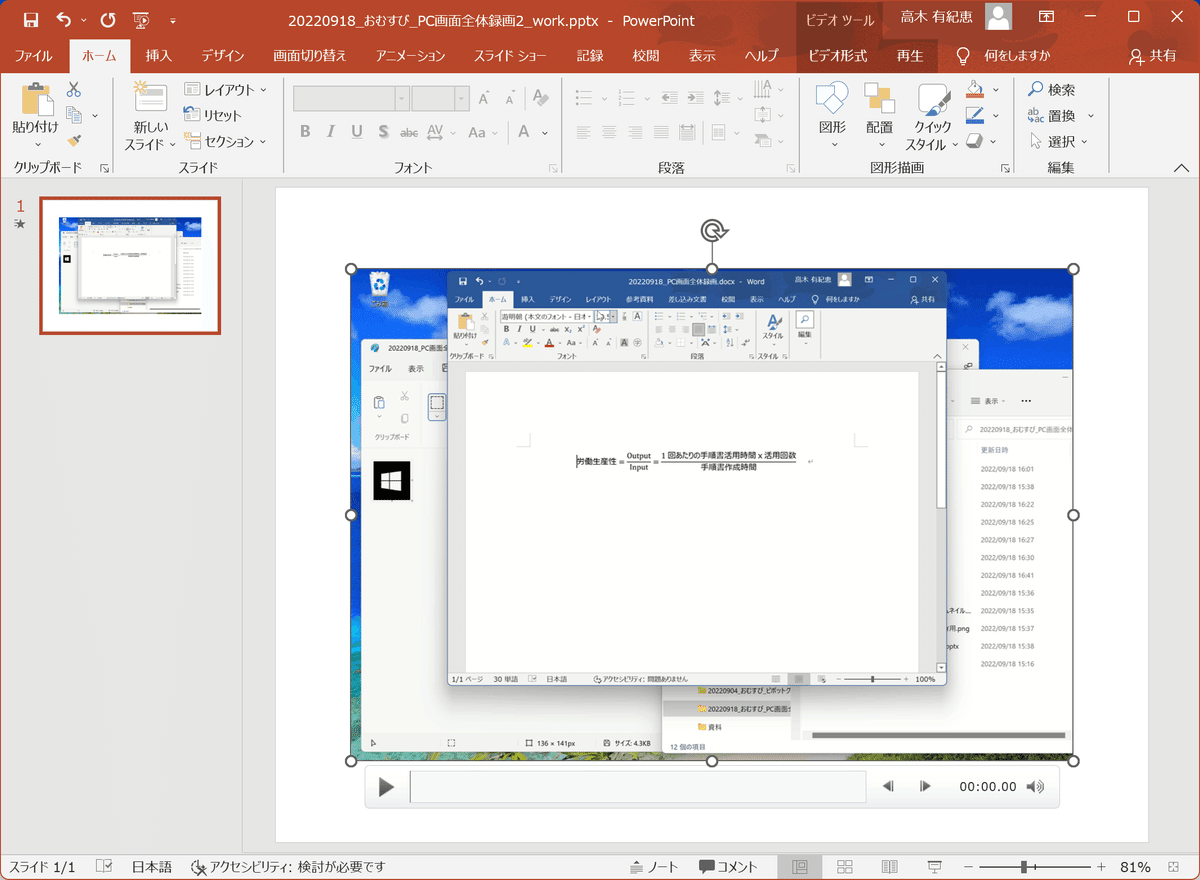
Task: Open the font name combo box
Action: click(351, 98)
